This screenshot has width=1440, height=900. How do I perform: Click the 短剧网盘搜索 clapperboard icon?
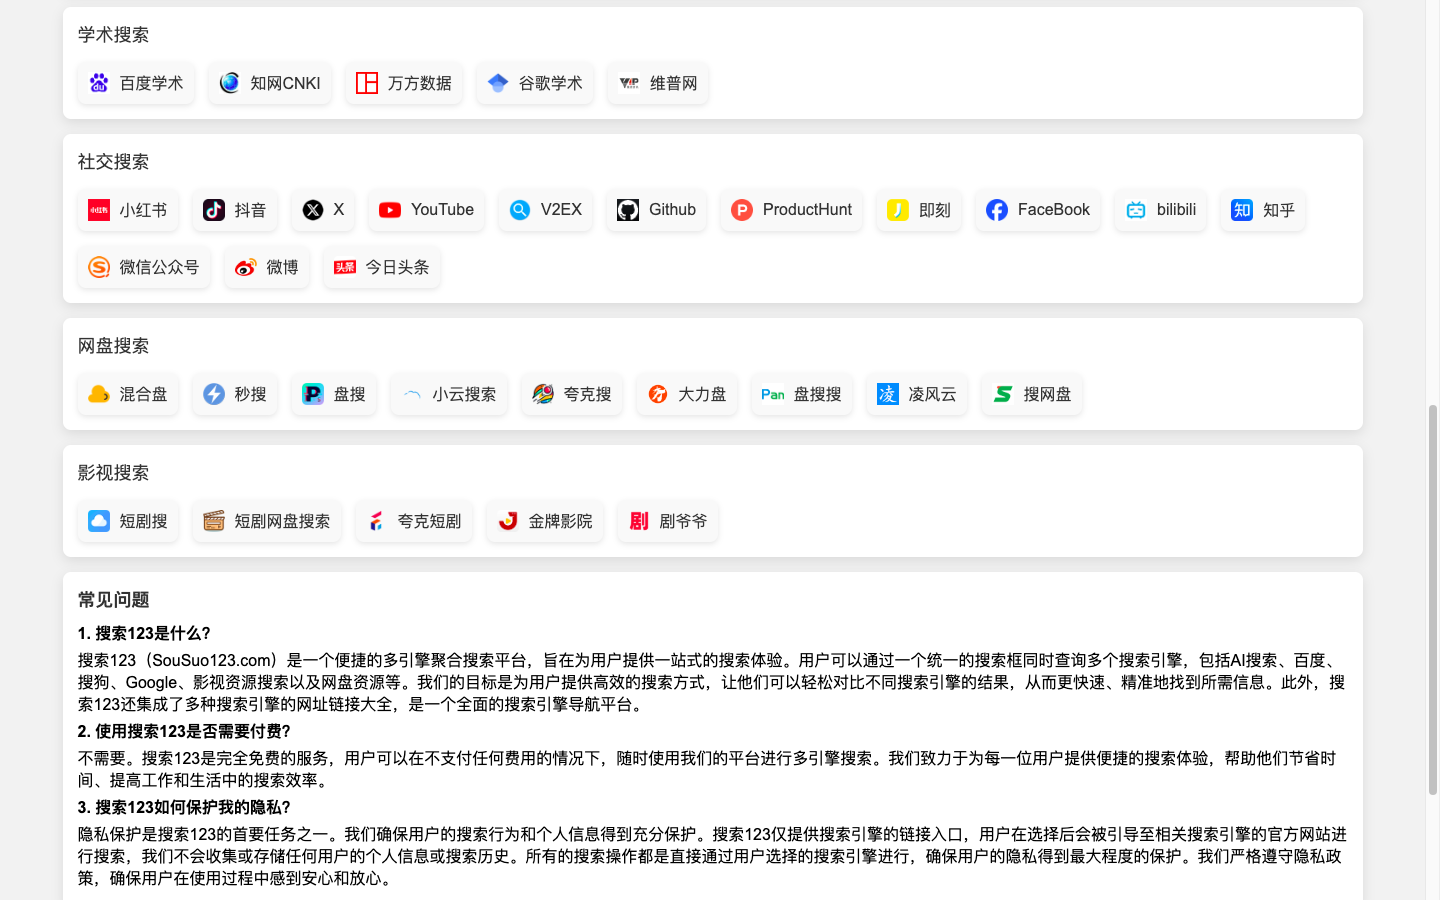point(214,521)
